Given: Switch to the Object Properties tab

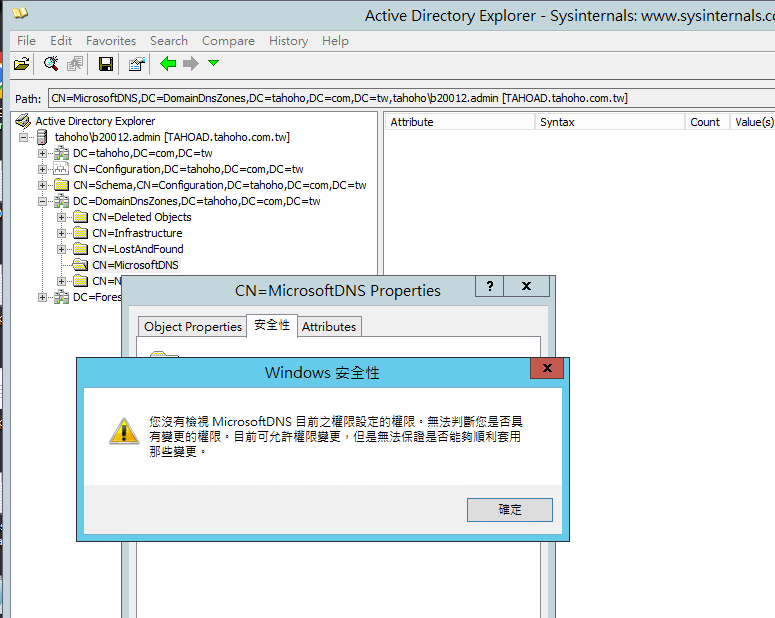Looking at the screenshot, I should pos(193,326).
